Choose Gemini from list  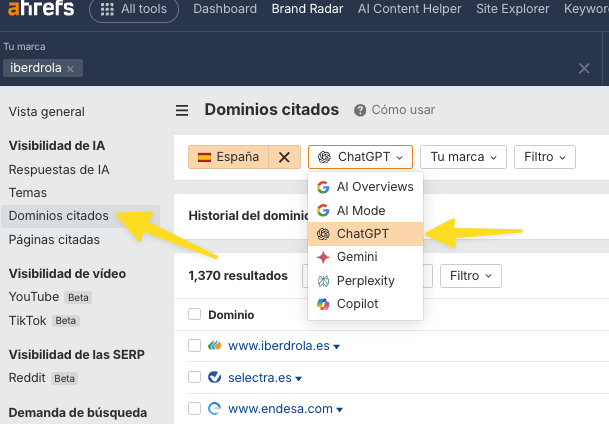tap(365, 257)
